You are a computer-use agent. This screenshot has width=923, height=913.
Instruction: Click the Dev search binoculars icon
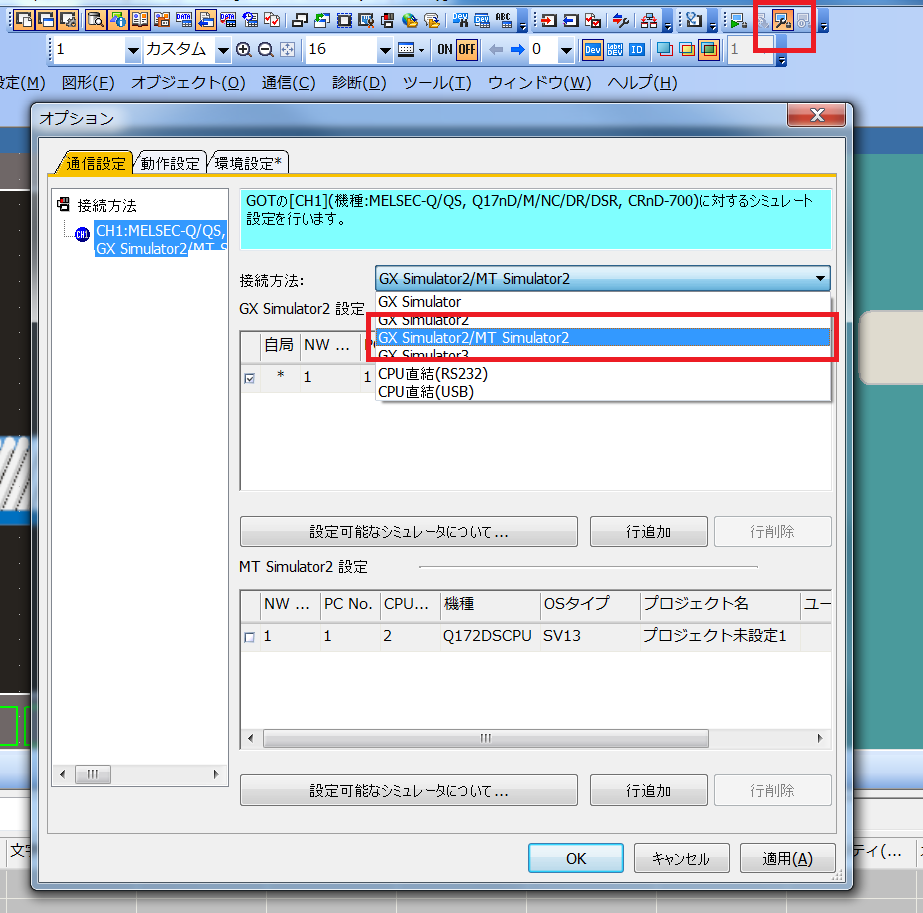(x=460, y=21)
